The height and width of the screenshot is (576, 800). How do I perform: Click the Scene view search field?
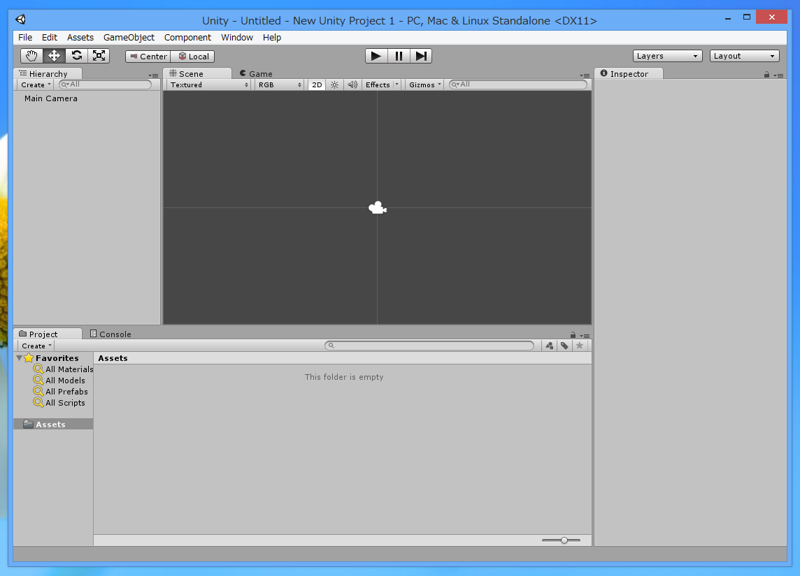pos(518,85)
